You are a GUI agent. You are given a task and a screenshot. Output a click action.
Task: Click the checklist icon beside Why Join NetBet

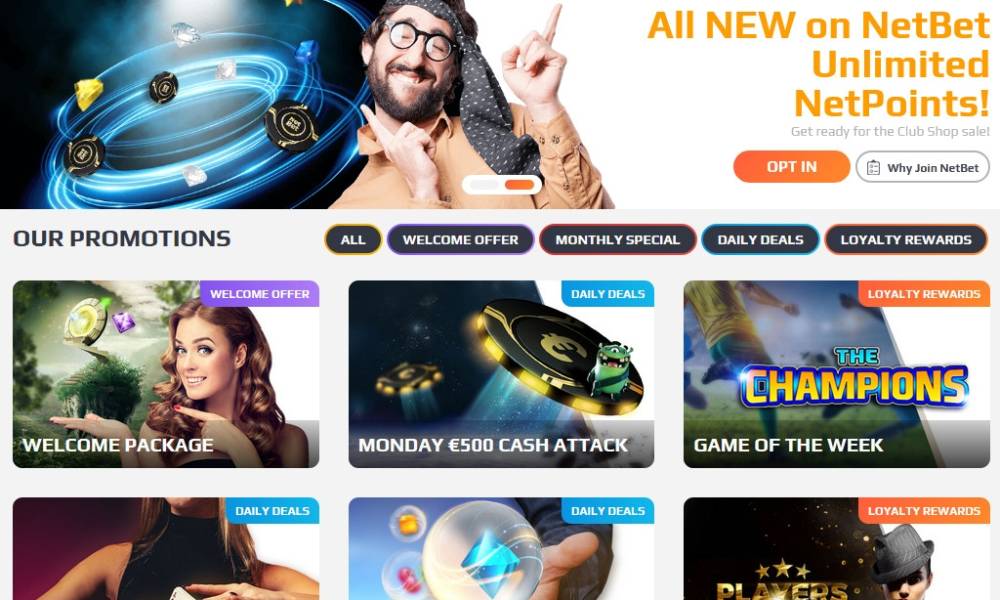[873, 168]
